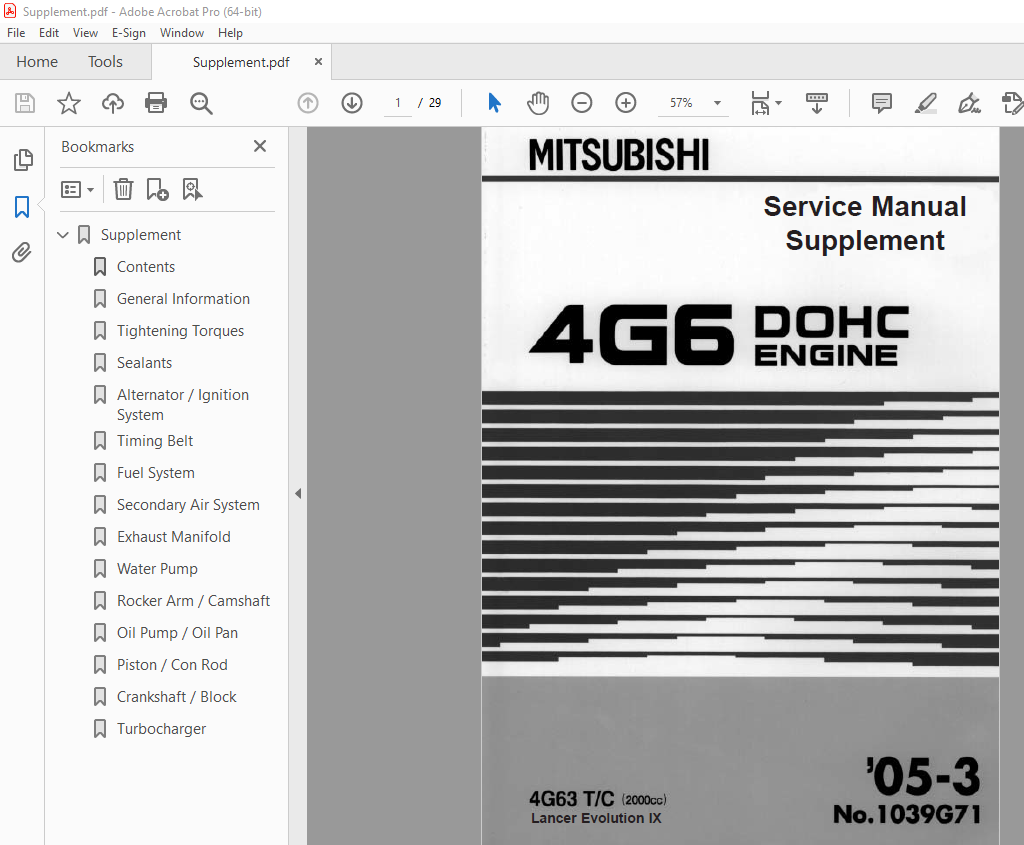Open the Help menu
Screen dimensions: 1024x845
click(x=230, y=33)
